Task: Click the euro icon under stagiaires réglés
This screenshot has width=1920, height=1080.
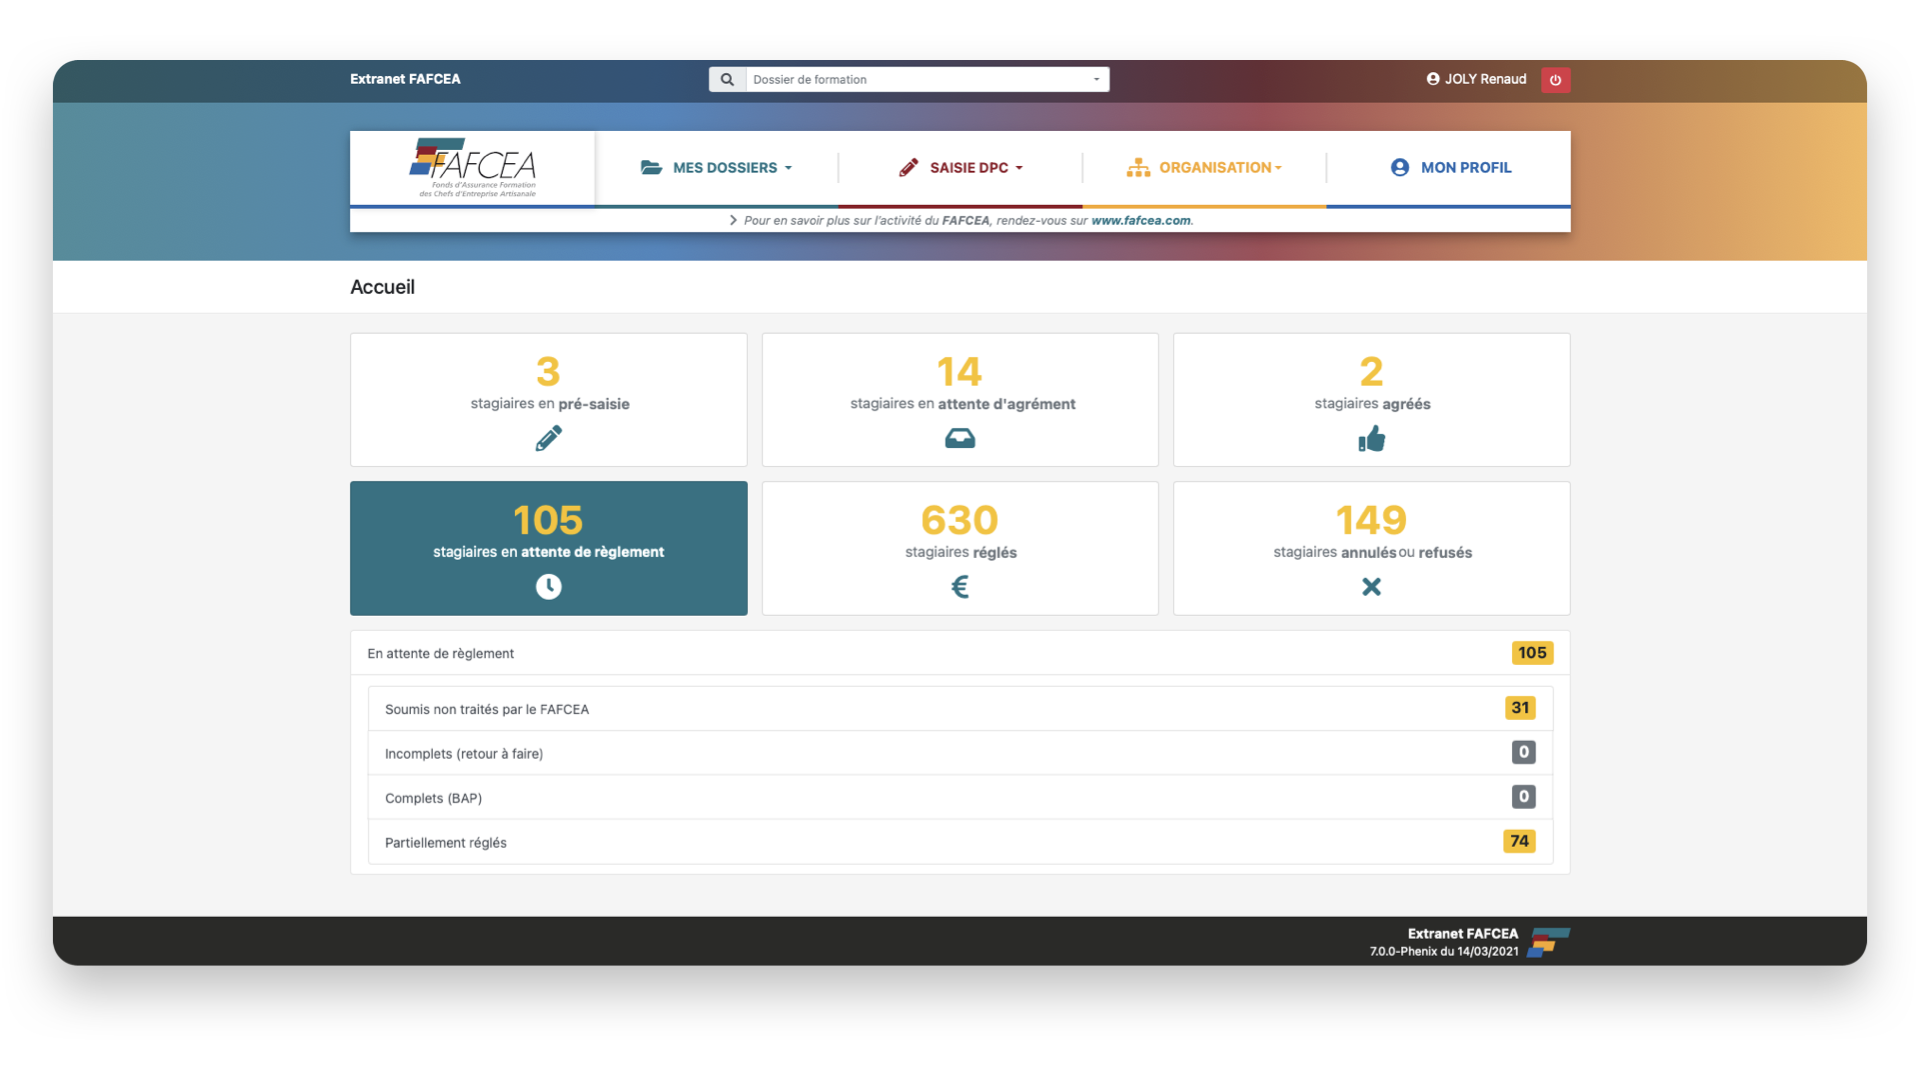Action: point(959,587)
